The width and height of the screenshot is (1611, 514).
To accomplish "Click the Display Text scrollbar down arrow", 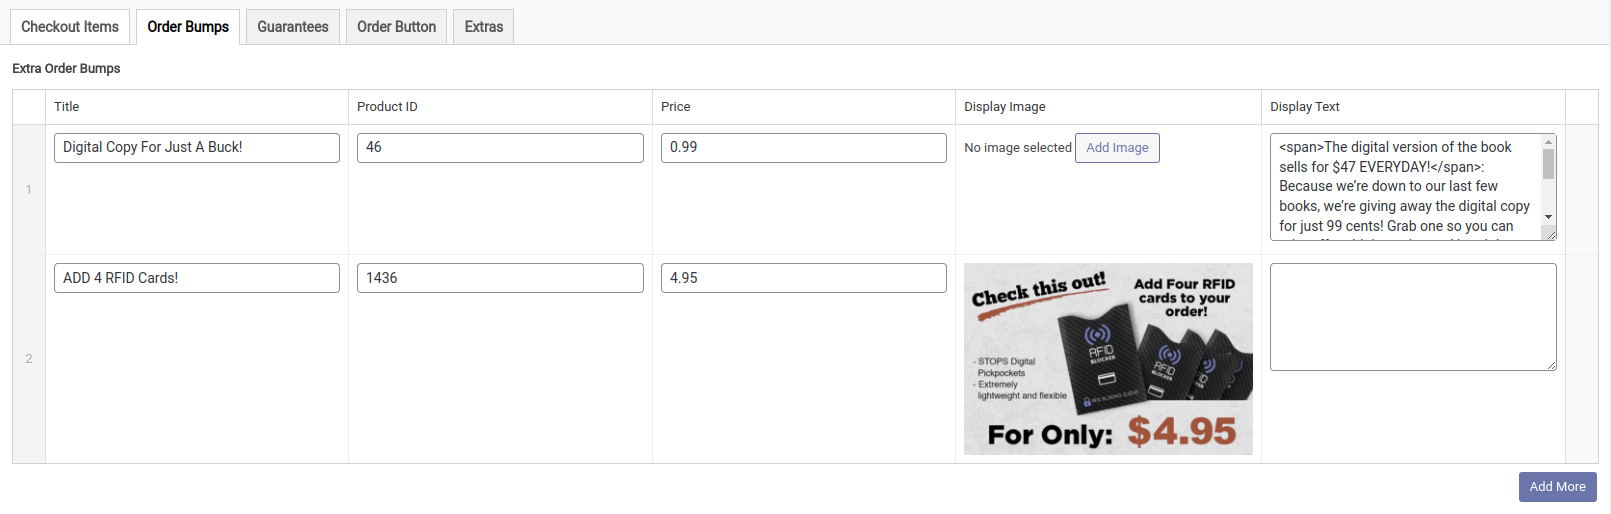I will [1548, 217].
